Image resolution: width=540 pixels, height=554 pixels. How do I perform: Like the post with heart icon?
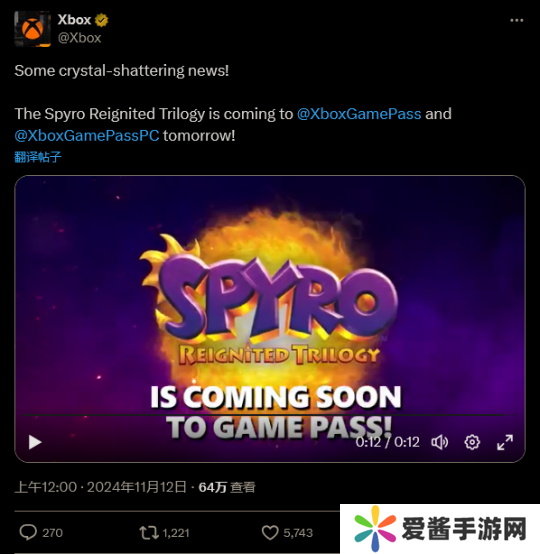coord(270,532)
